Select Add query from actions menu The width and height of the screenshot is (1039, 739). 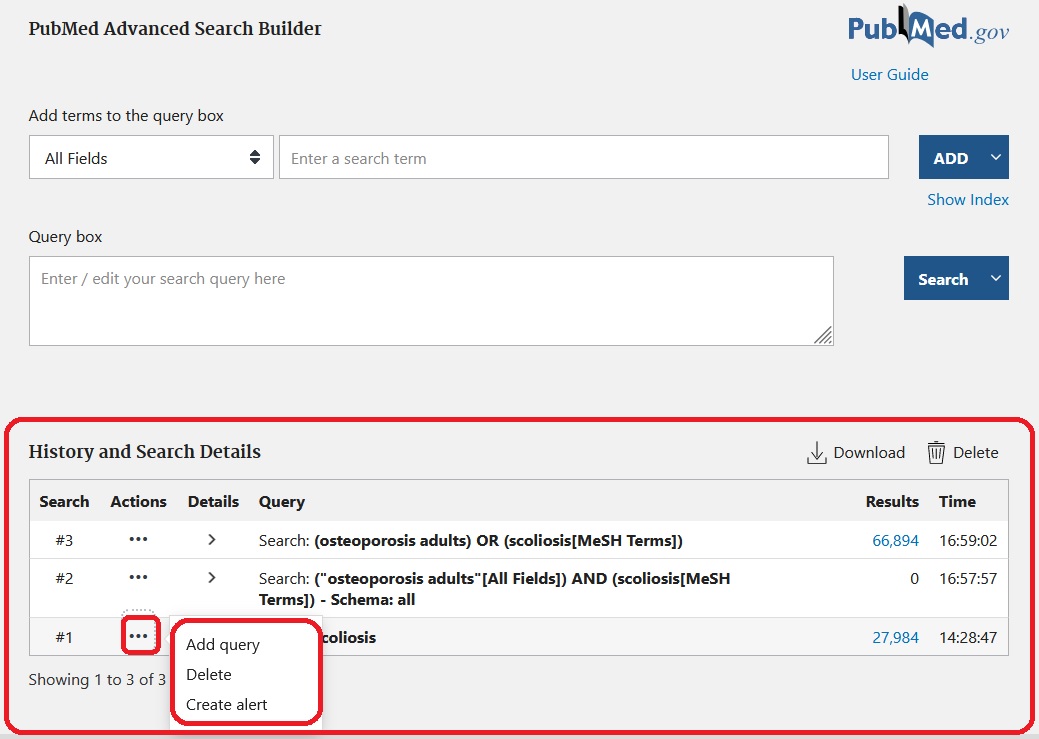point(222,645)
